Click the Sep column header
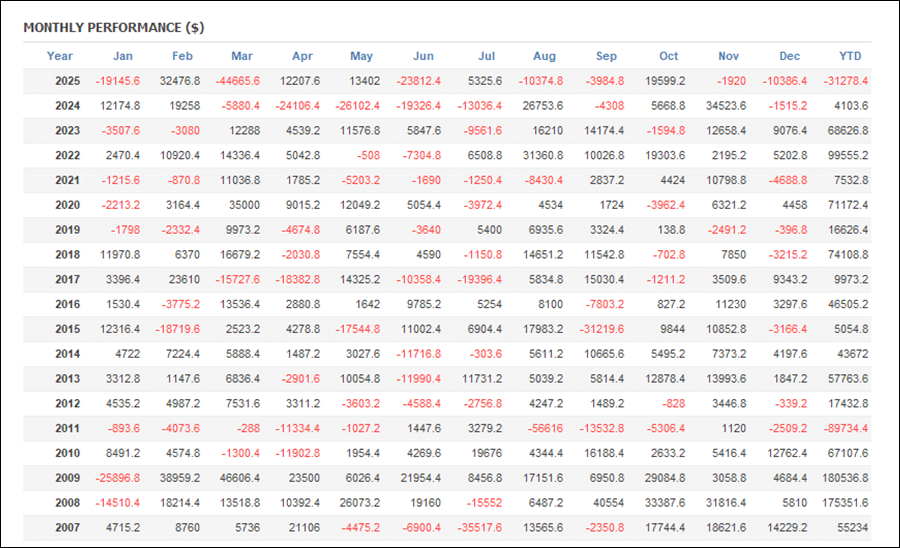The height and width of the screenshot is (548, 900). 606,56
